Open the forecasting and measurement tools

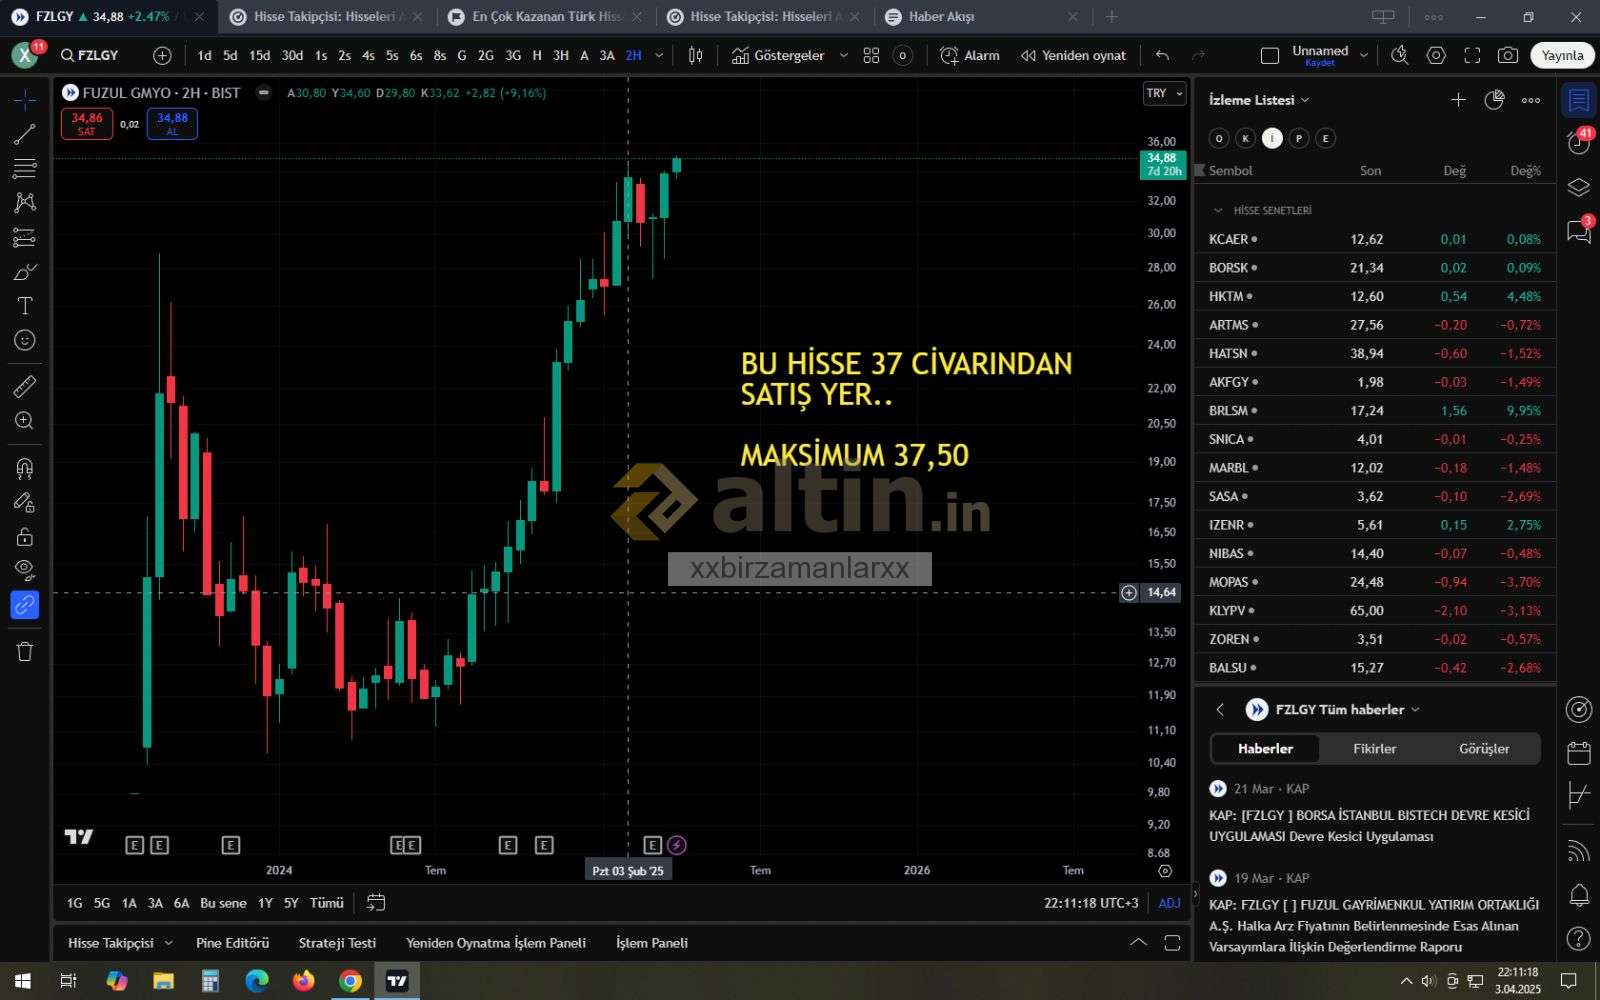(x=25, y=237)
